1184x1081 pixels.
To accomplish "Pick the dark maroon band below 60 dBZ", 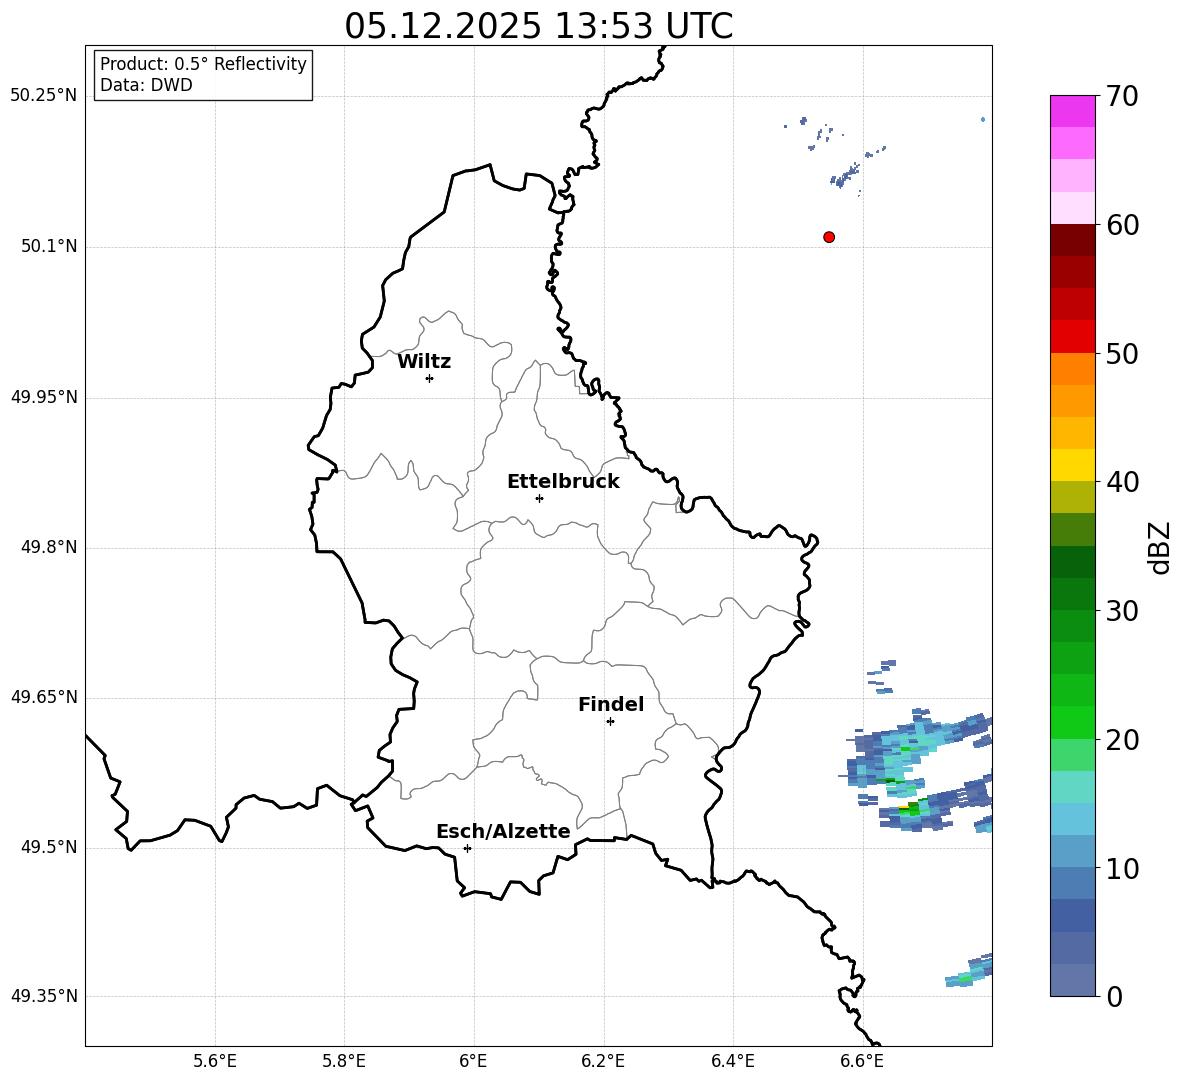I will click(1072, 240).
